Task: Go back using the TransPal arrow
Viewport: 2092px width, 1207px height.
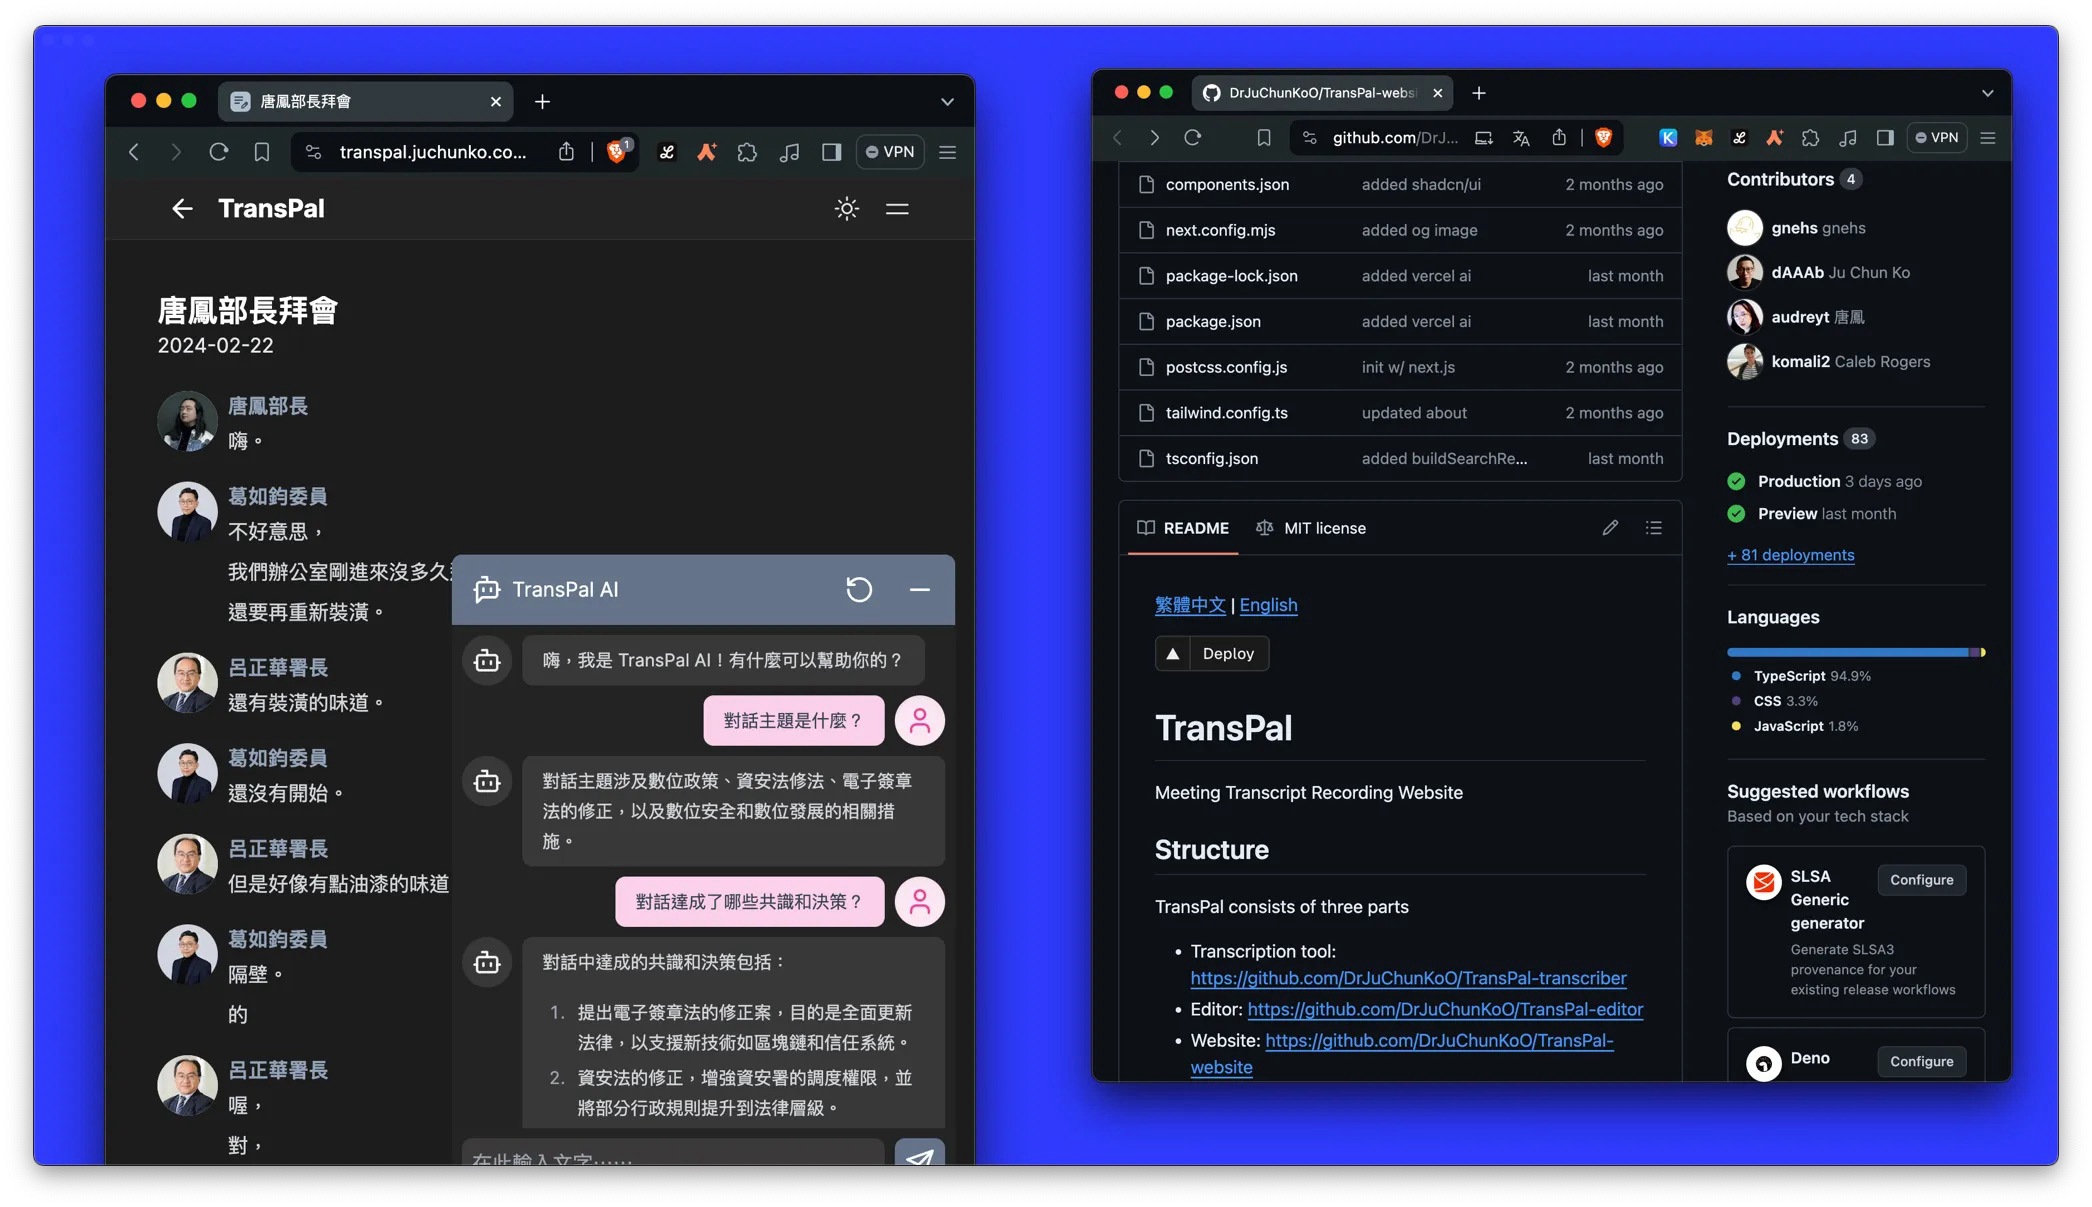Action: [x=181, y=208]
